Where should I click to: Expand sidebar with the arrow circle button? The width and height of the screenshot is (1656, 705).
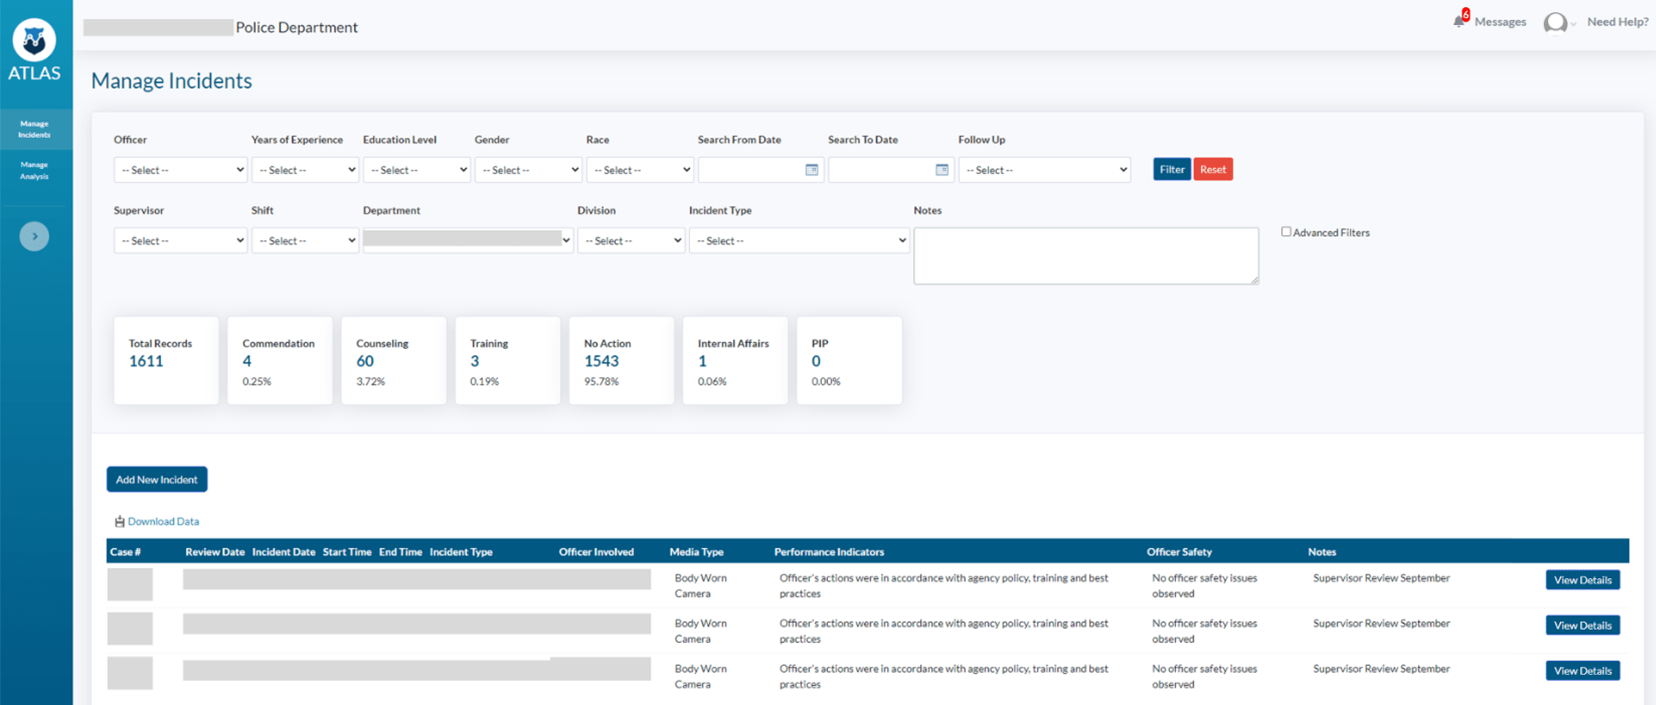(x=34, y=236)
